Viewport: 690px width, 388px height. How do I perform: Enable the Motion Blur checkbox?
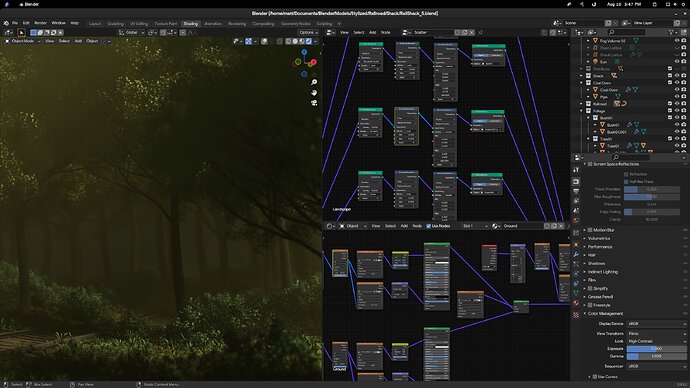(x=590, y=230)
